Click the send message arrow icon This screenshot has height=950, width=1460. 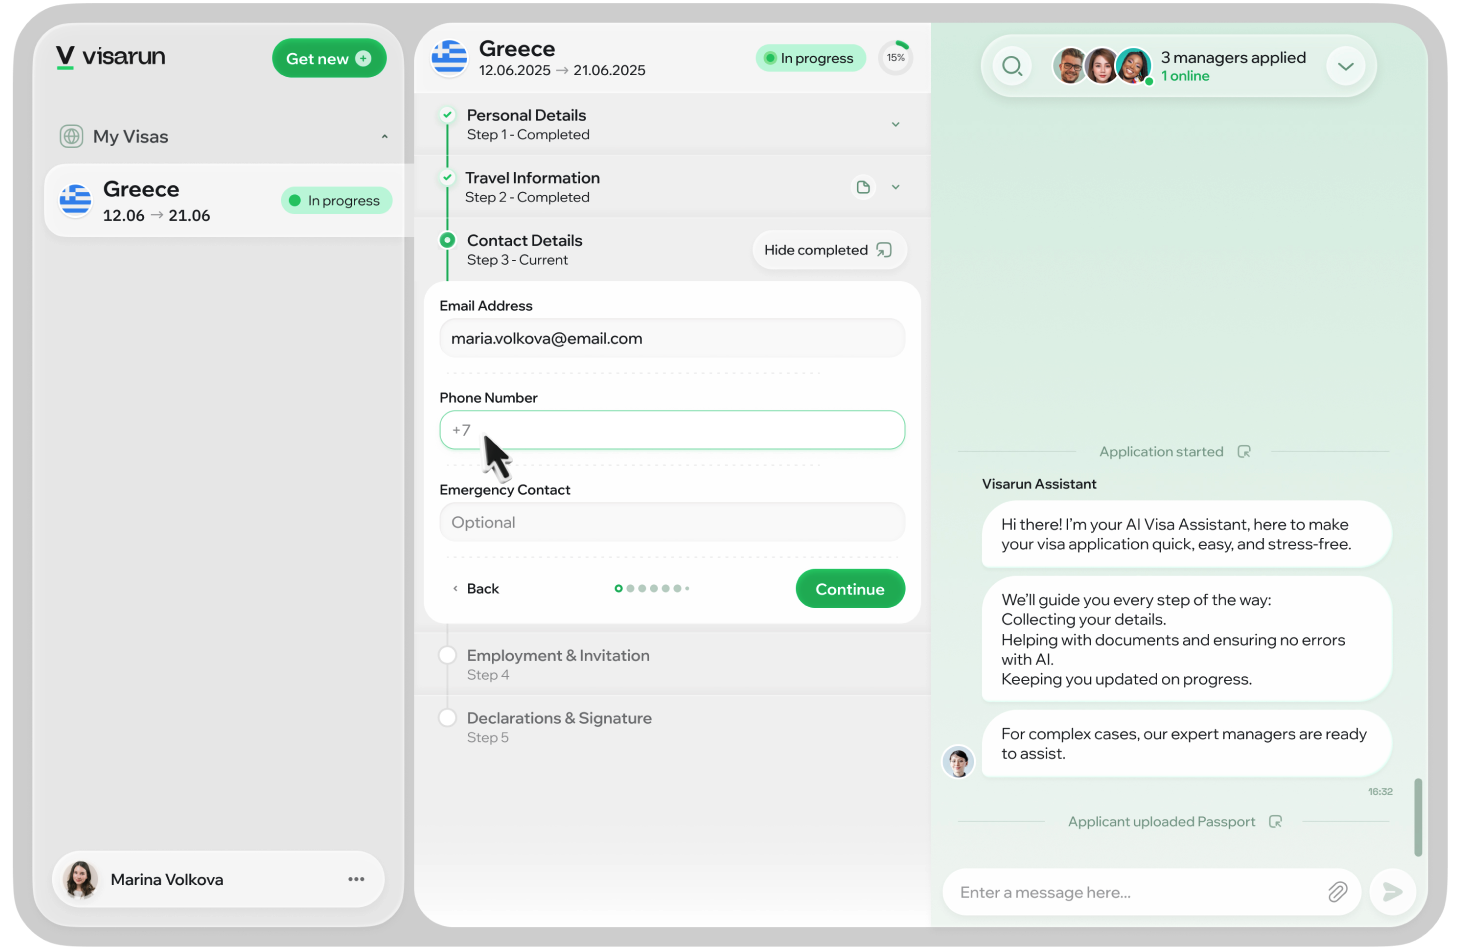point(1391,892)
